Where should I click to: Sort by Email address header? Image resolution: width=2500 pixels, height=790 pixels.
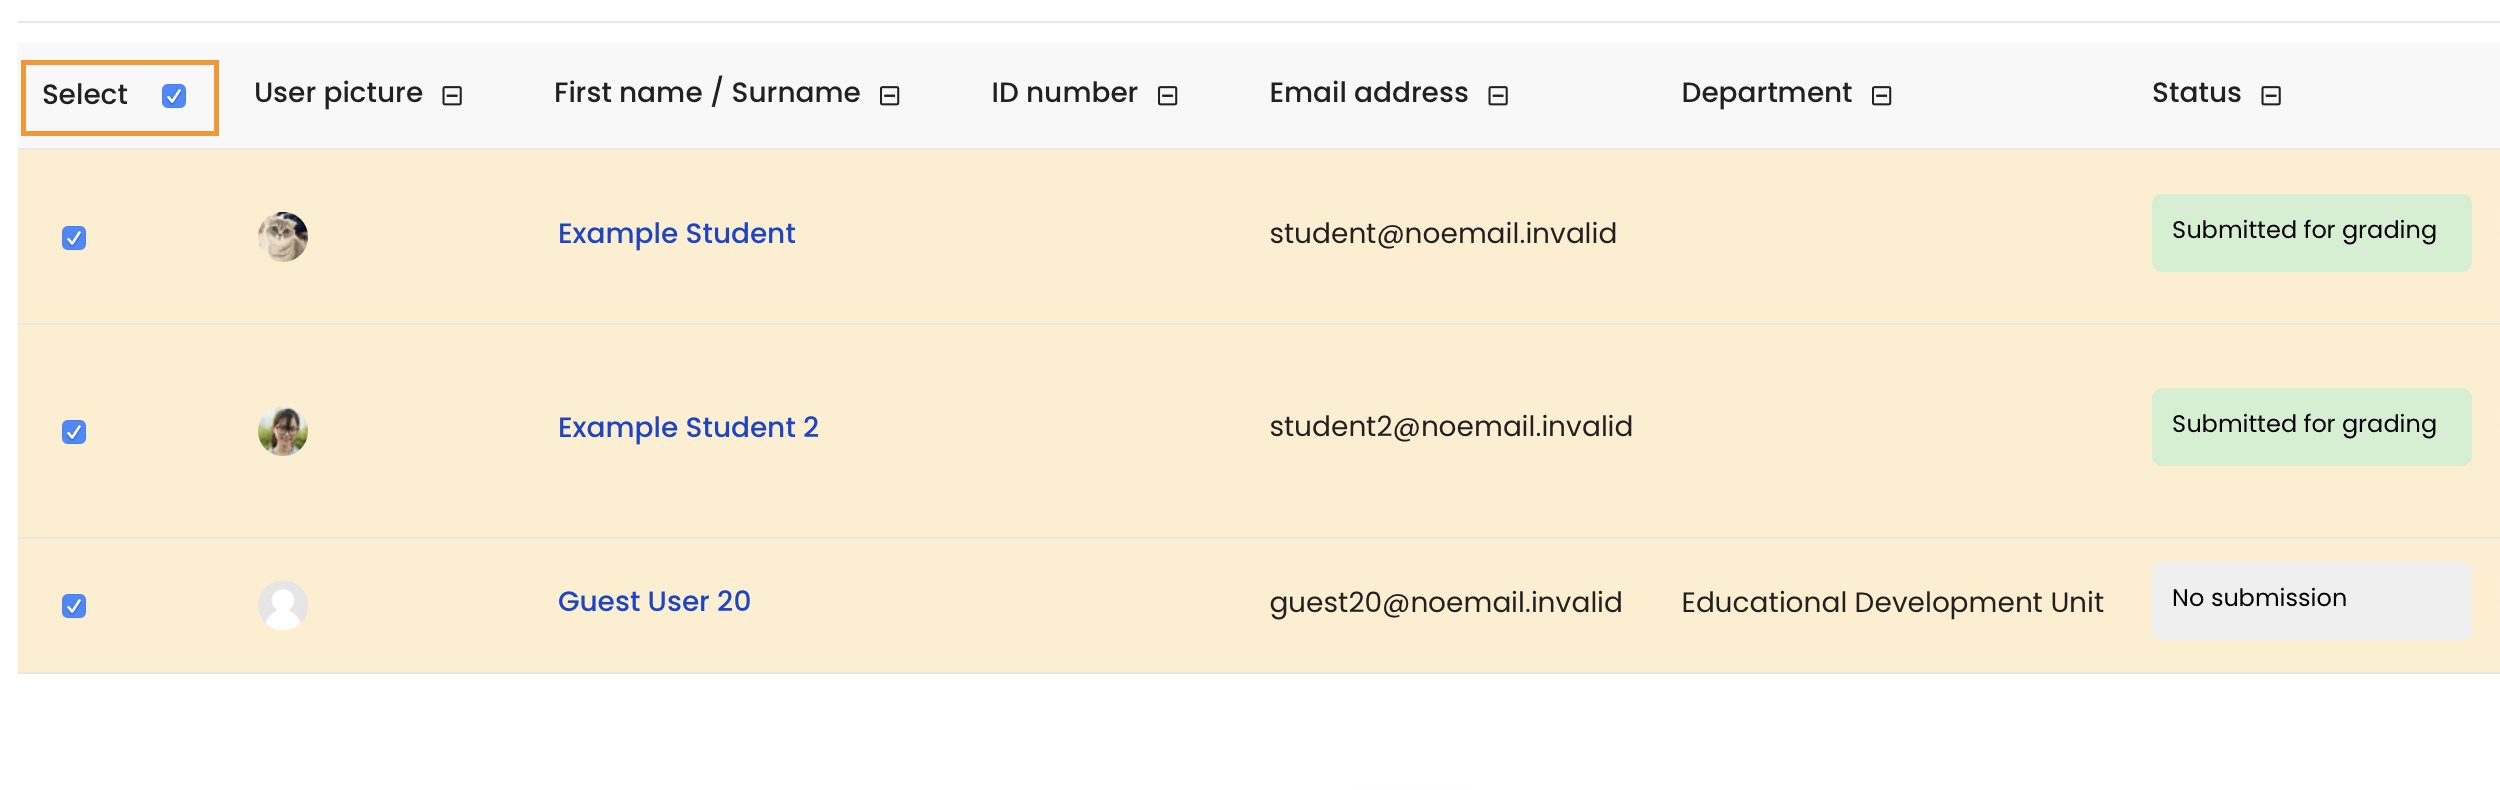tap(1369, 92)
